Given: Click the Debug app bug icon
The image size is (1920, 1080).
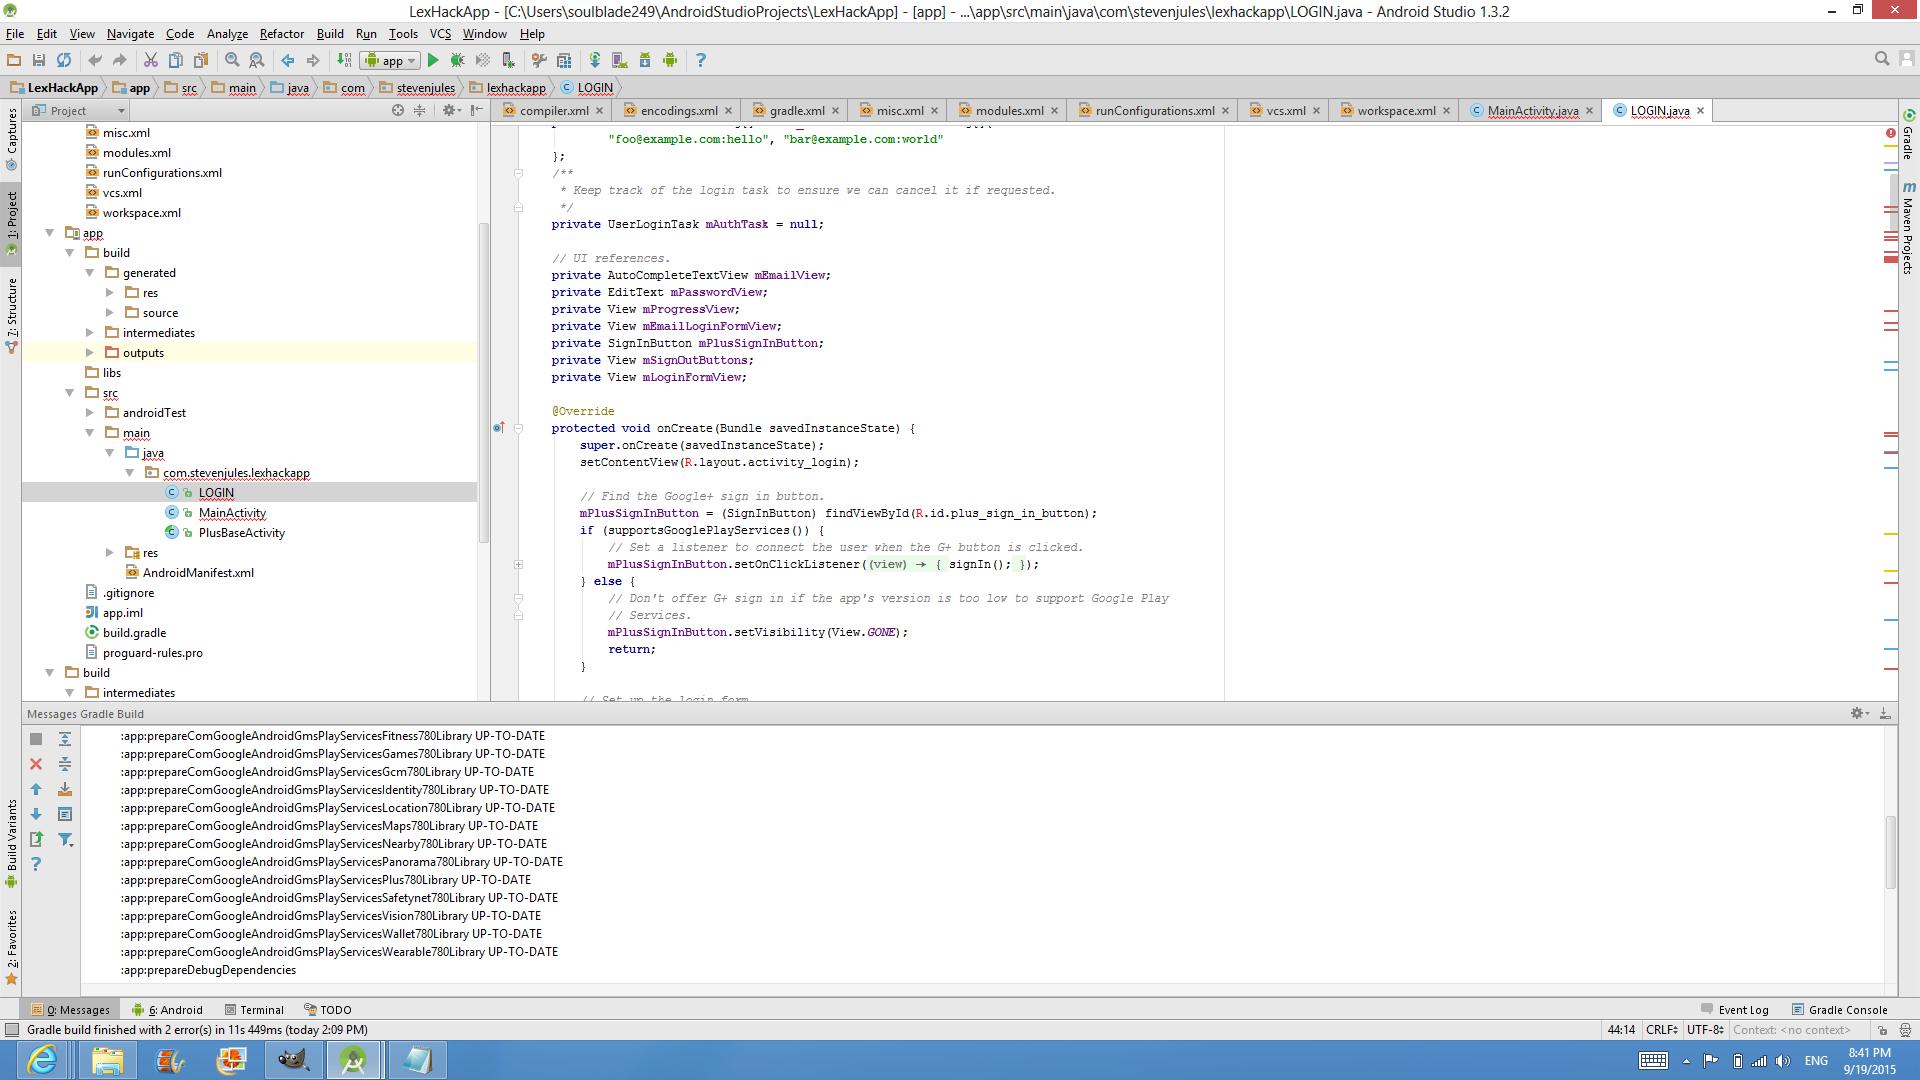Looking at the screenshot, I should pyautogui.click(x=458, y=60).
